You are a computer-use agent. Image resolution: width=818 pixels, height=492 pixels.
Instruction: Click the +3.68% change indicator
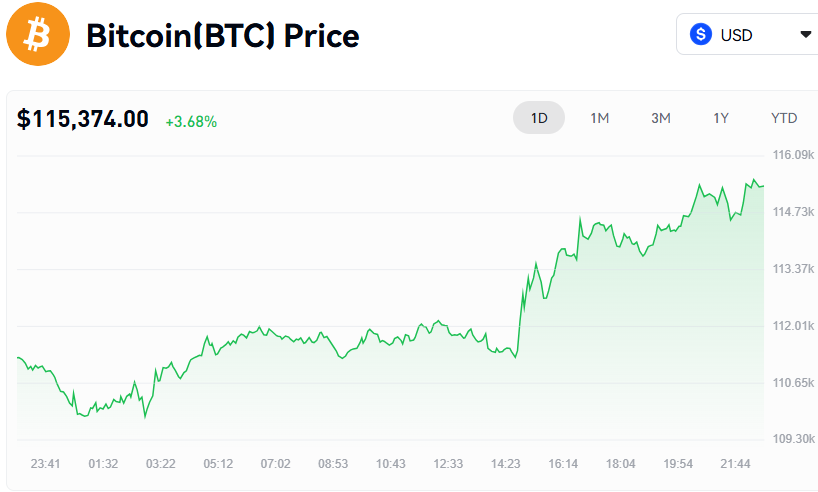coord(191,121)
